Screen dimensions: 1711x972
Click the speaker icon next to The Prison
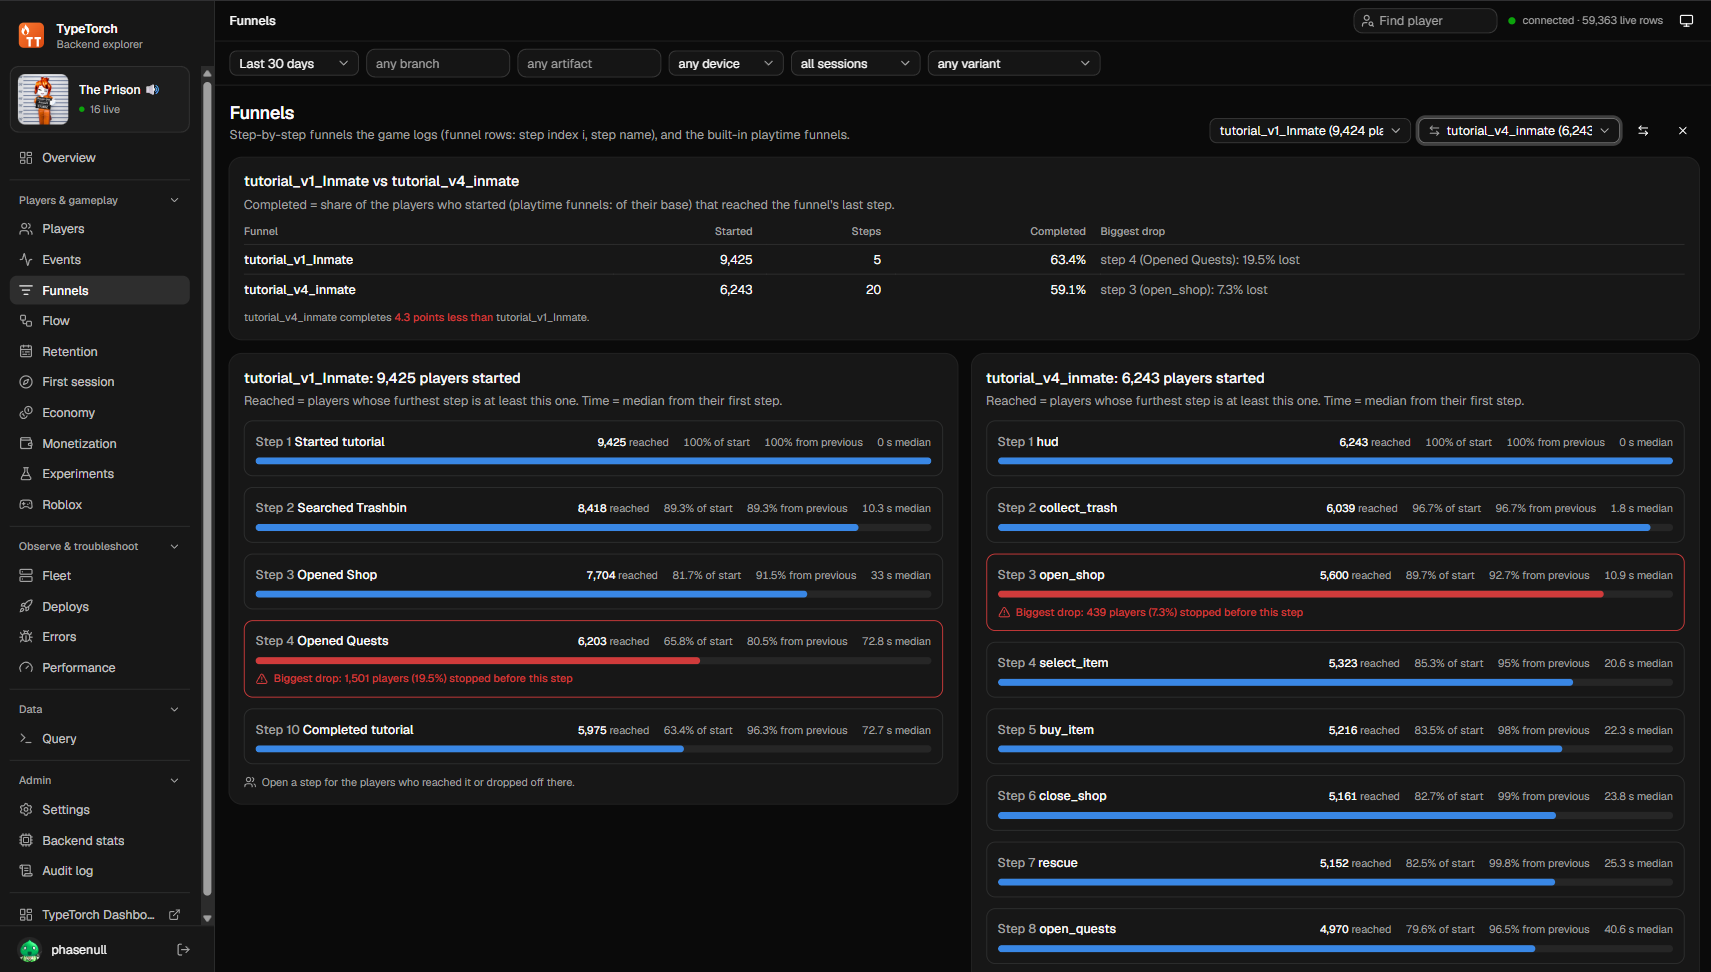152,90
